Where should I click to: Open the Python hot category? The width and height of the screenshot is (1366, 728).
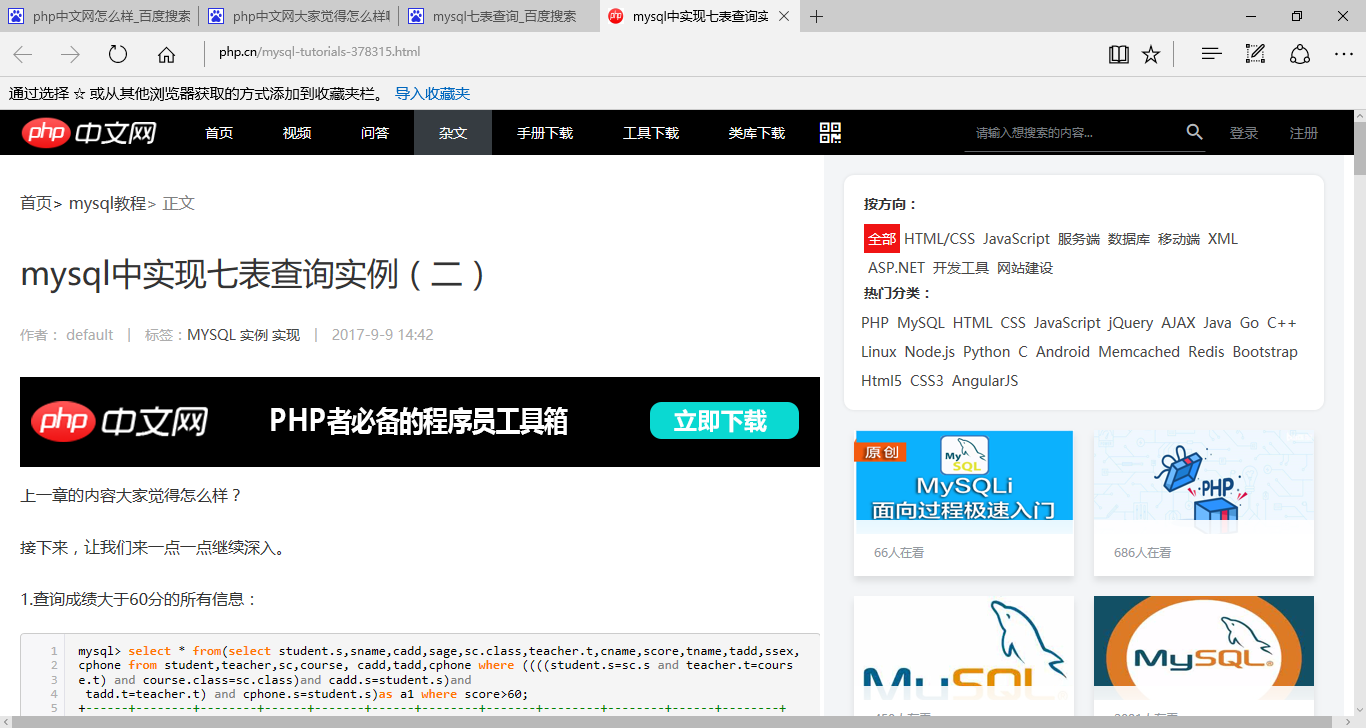[x=987, y=352]
